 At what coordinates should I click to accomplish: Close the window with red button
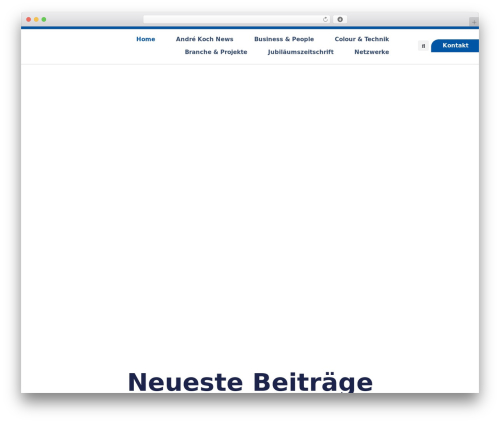[29, 19]
